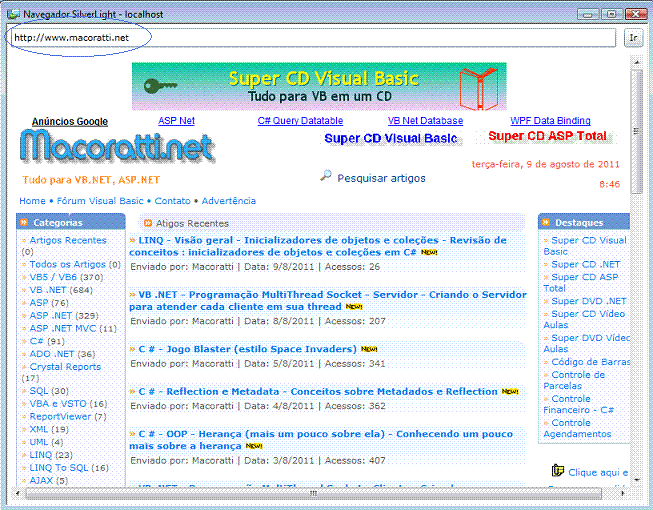Open the Programação MultiThread Socket Servidor article

(x=328, y=301)
